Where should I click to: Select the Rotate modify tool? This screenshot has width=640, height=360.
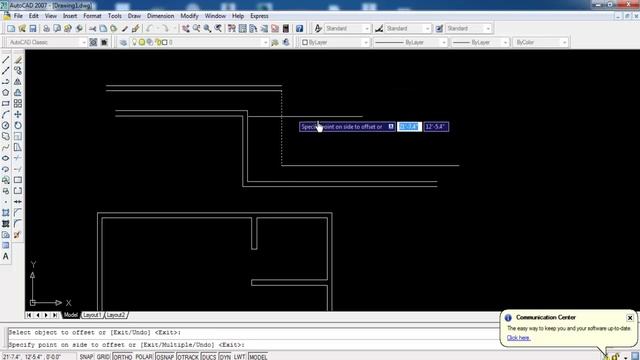pyautogui.click(x=18, y=126)
